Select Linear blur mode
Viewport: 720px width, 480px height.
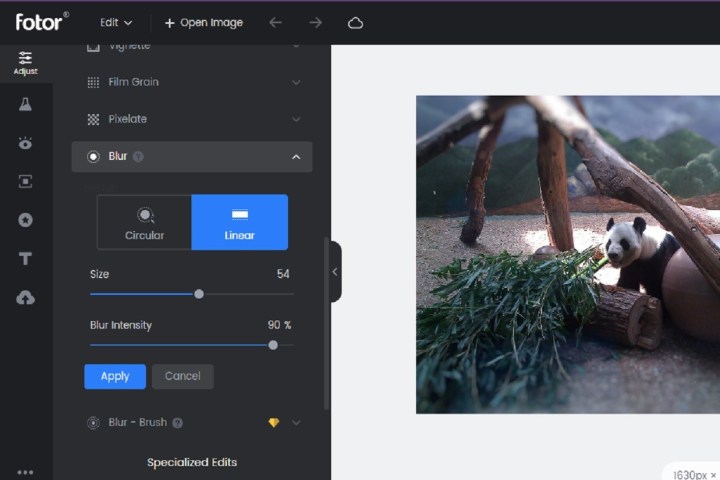(240, 222)
